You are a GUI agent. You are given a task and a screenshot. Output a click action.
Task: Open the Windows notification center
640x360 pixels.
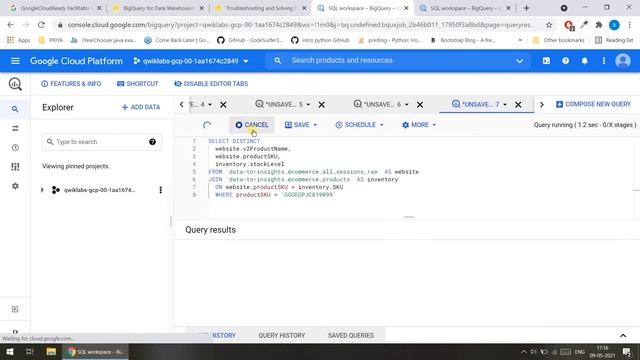(627, 351)
